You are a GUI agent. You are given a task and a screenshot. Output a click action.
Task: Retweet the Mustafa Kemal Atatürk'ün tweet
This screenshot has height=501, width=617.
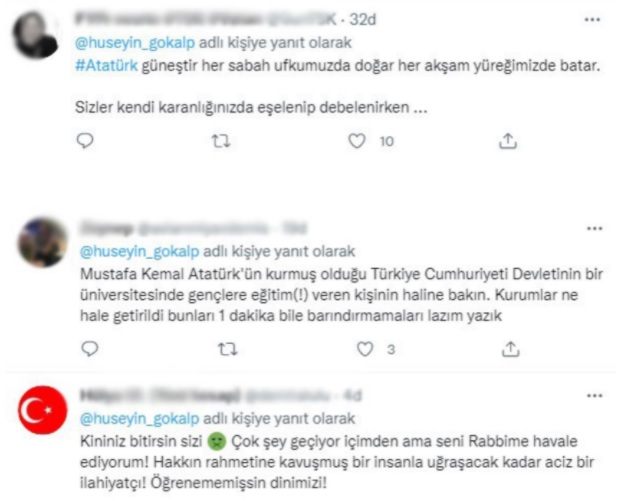click(227, 349)
